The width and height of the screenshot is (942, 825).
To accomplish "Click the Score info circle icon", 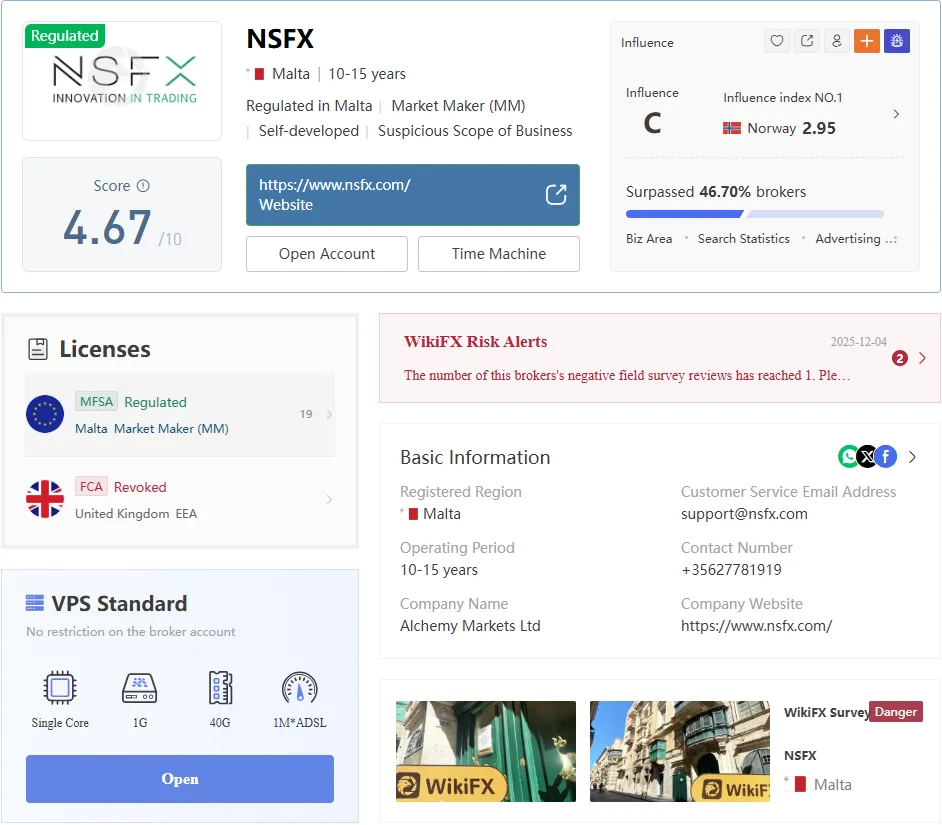I will [143, 186].
